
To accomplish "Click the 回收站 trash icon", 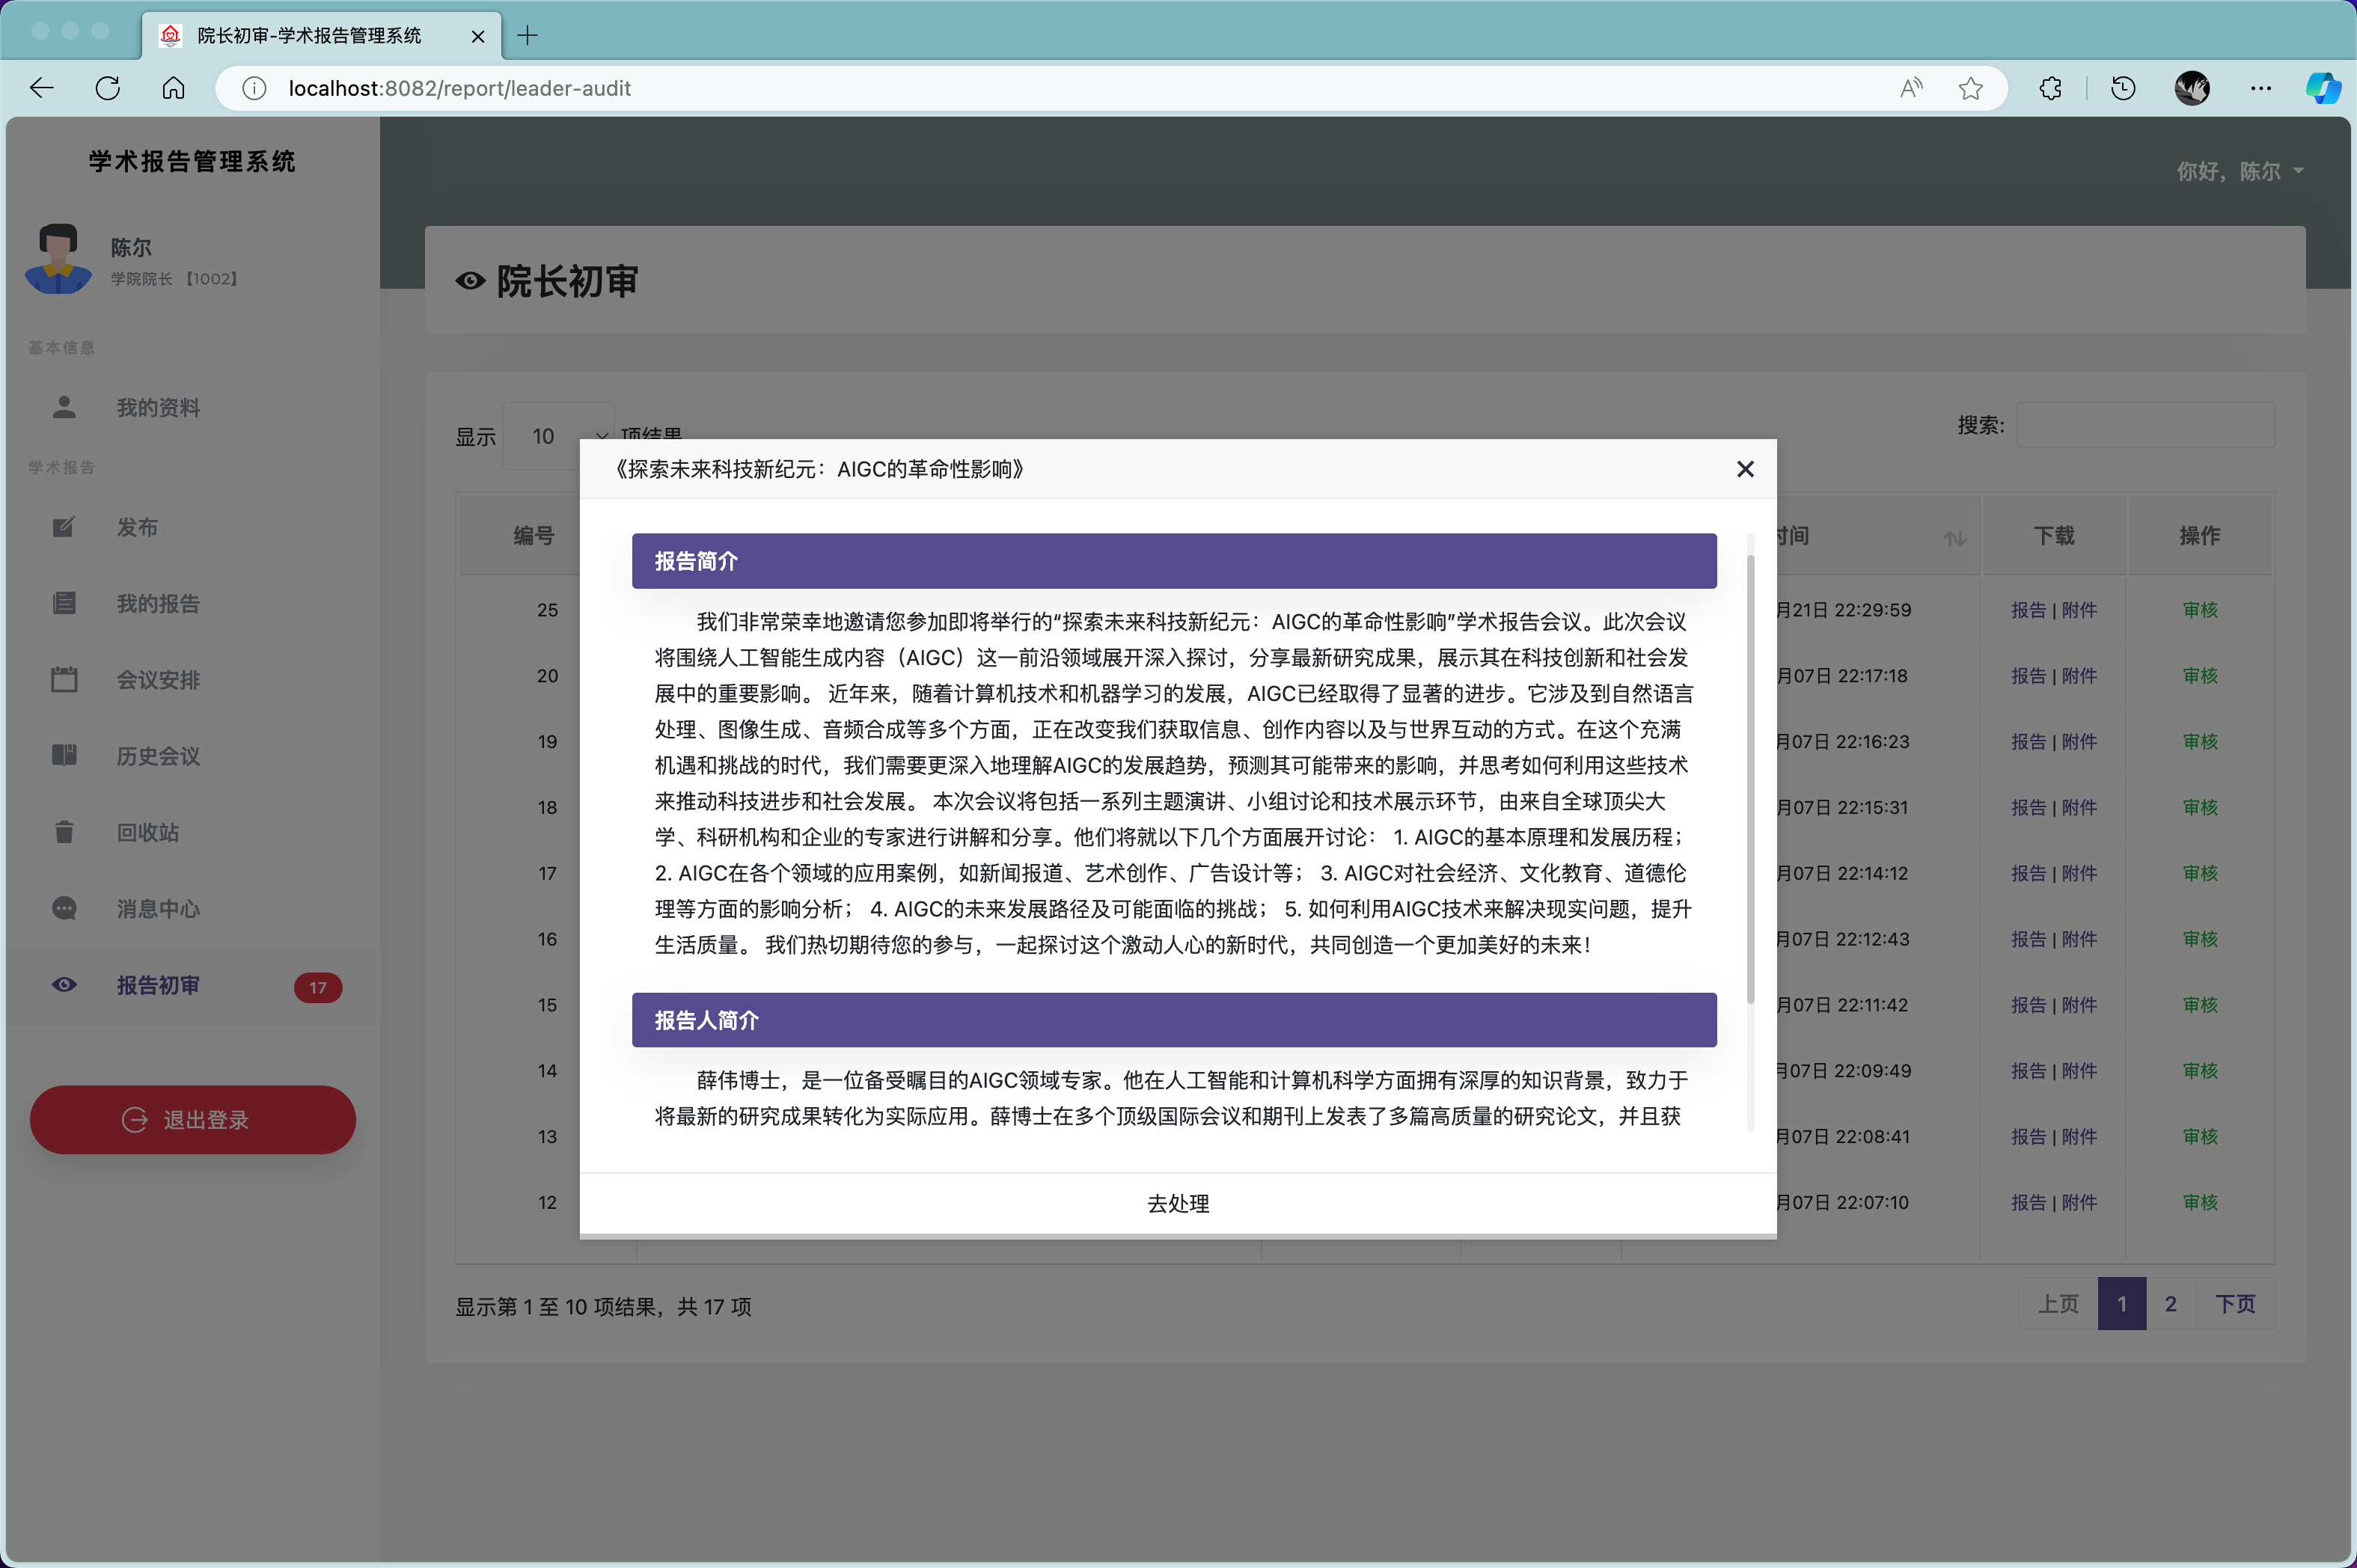I will coord(64,832).
